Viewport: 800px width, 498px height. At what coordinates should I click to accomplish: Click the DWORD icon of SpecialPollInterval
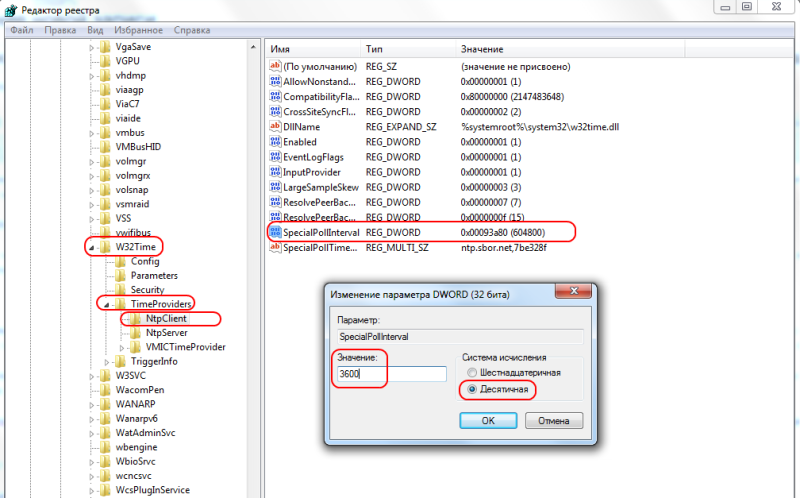276,232
